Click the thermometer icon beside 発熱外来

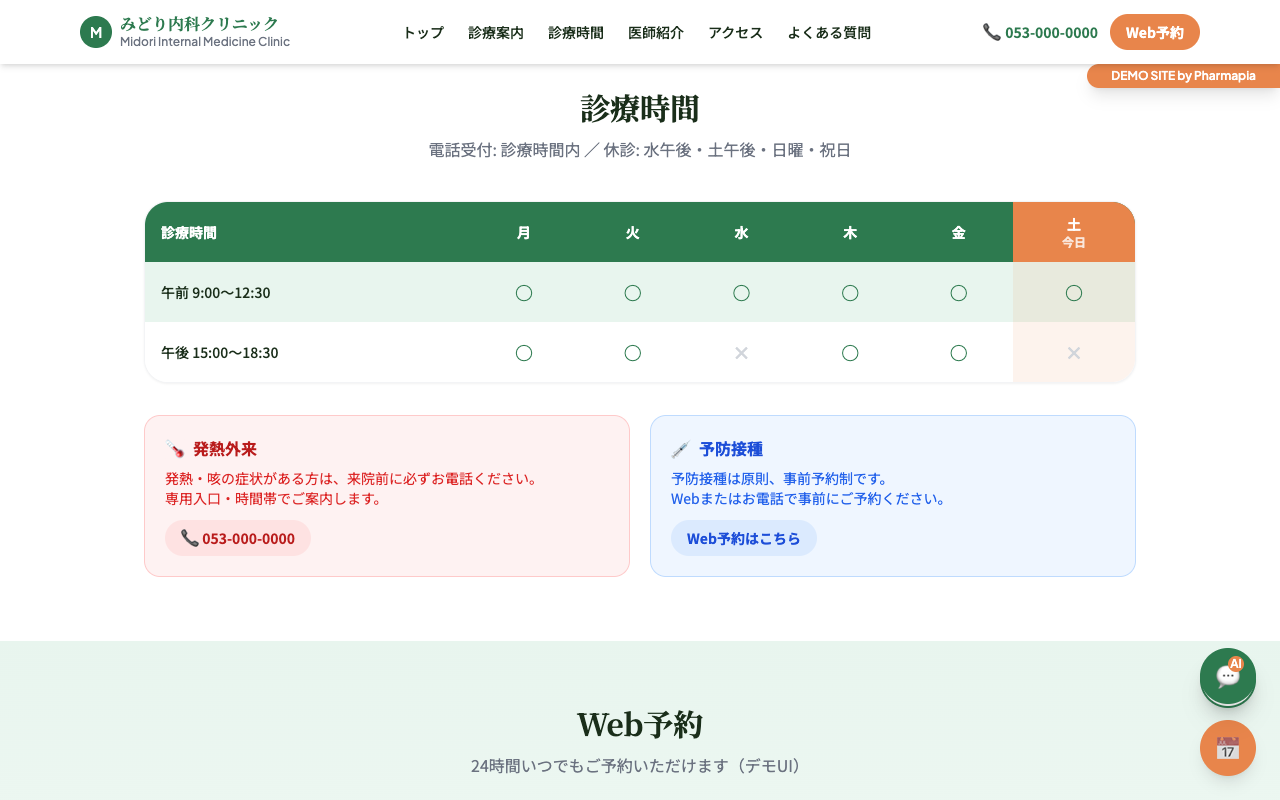pyautogui.click(x=175, y=449)
